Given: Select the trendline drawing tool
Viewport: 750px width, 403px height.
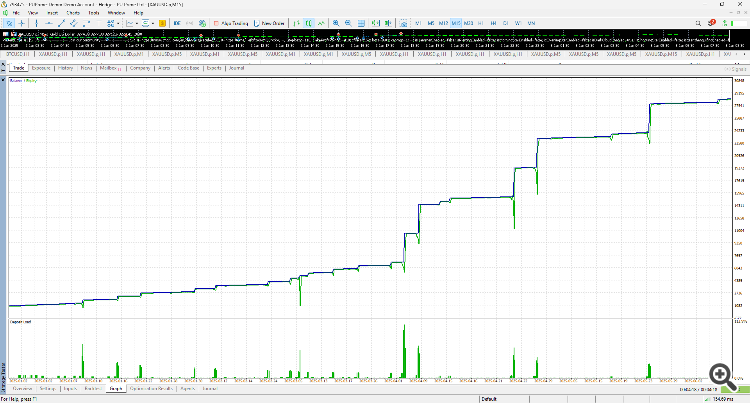Looking at the screenshot, I should pyautogui.click(x=61, y=23).
